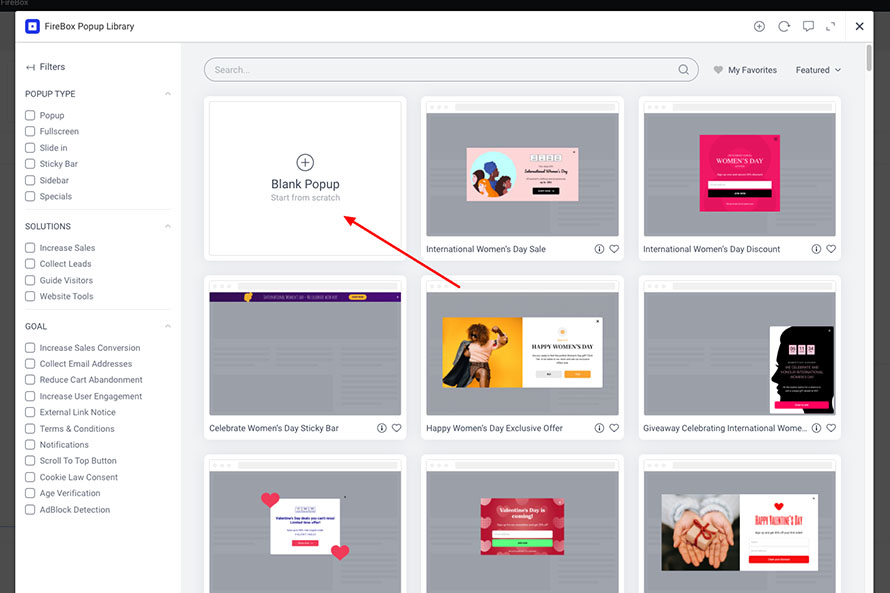Enable Specials filter
This screenshot has height=593, width=890.
[30, 196]
